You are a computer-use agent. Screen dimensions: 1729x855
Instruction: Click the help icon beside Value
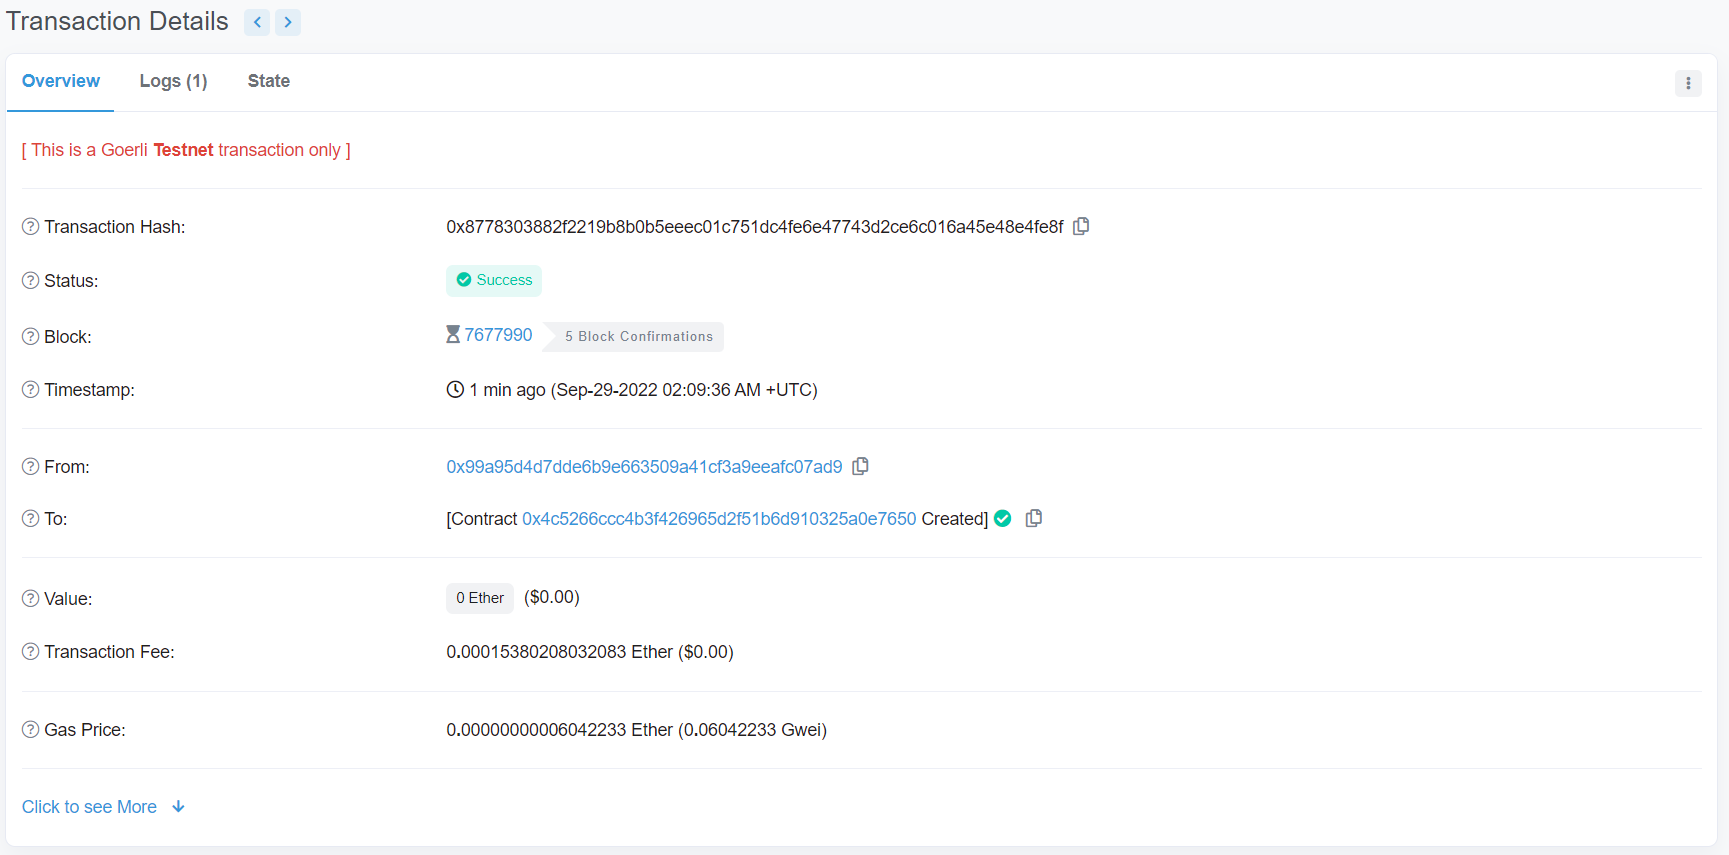click(31, 599)
